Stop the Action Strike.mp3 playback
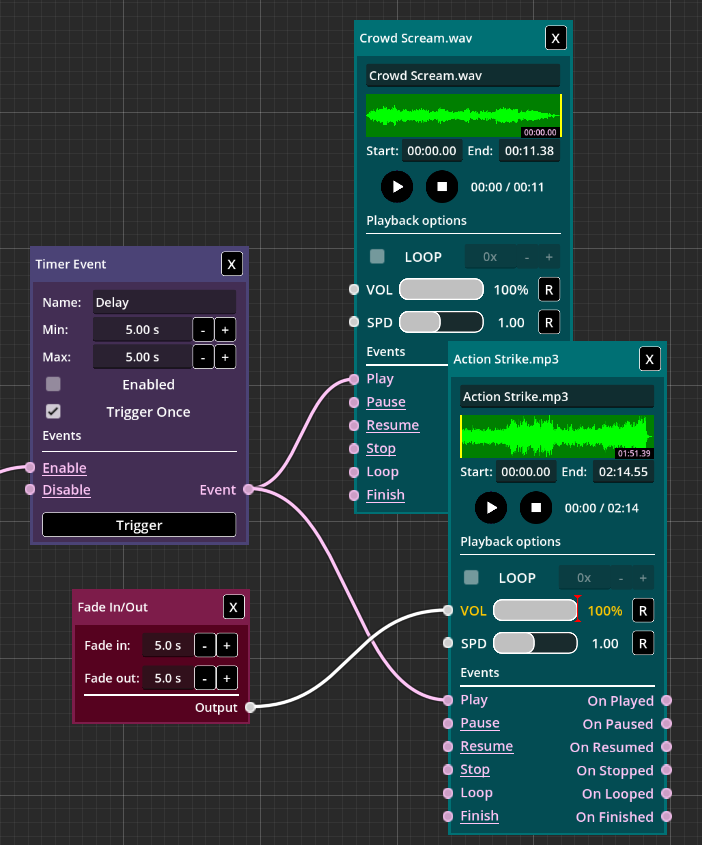The height and width of the screenshot is (845, 702). tap(536, 507)
